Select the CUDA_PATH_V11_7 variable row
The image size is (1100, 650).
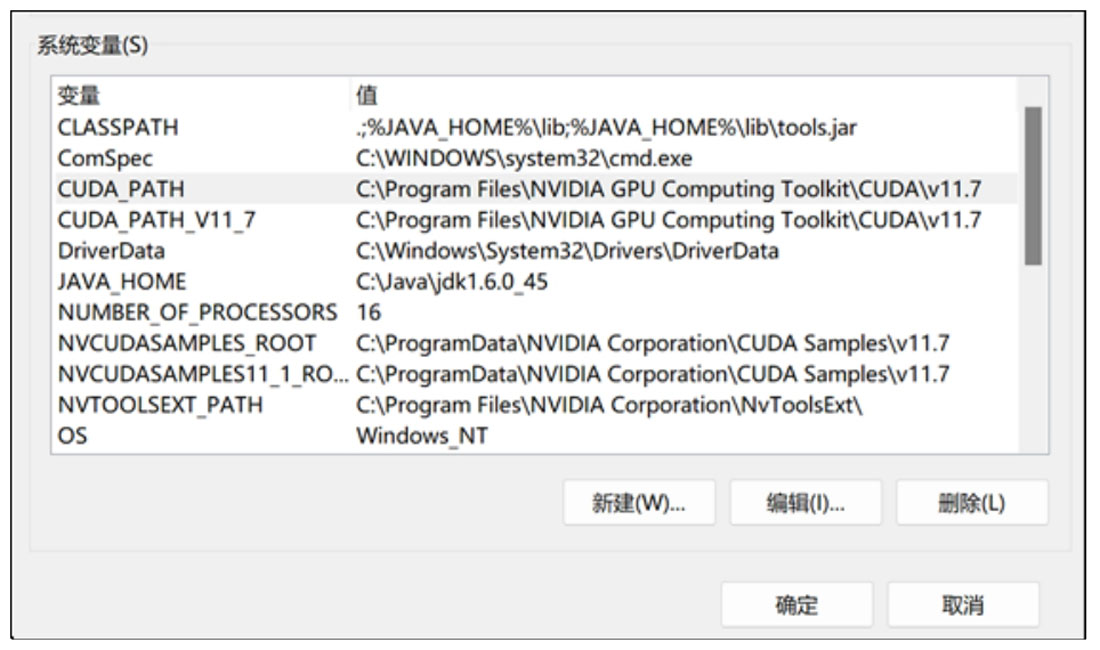[x=536, y=219]
